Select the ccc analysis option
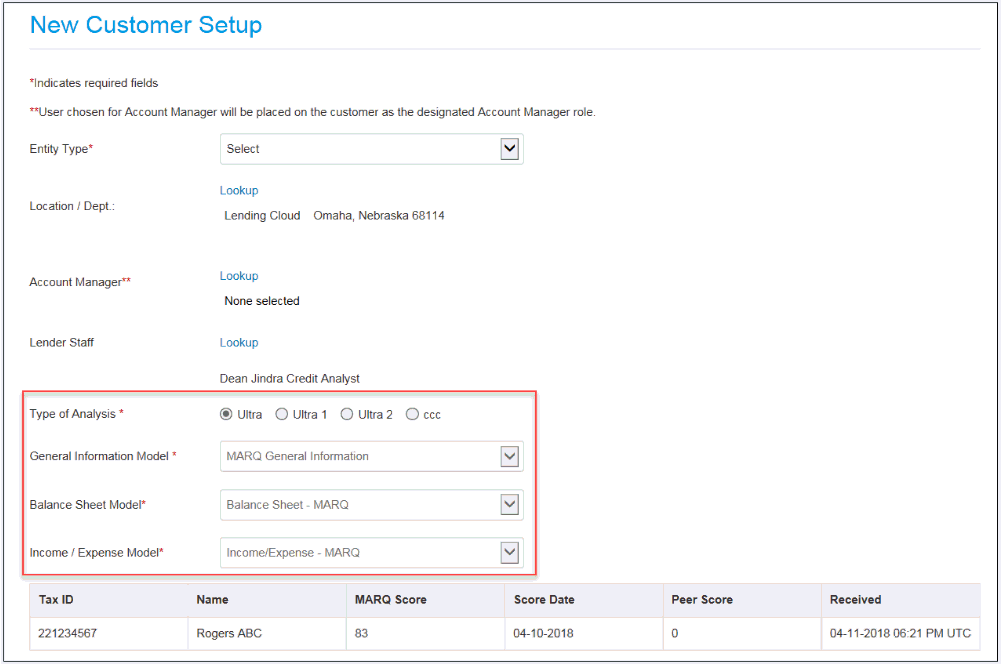Image resolution: width=1001 pixels, height=664 pixels. [x=412, y=413]
